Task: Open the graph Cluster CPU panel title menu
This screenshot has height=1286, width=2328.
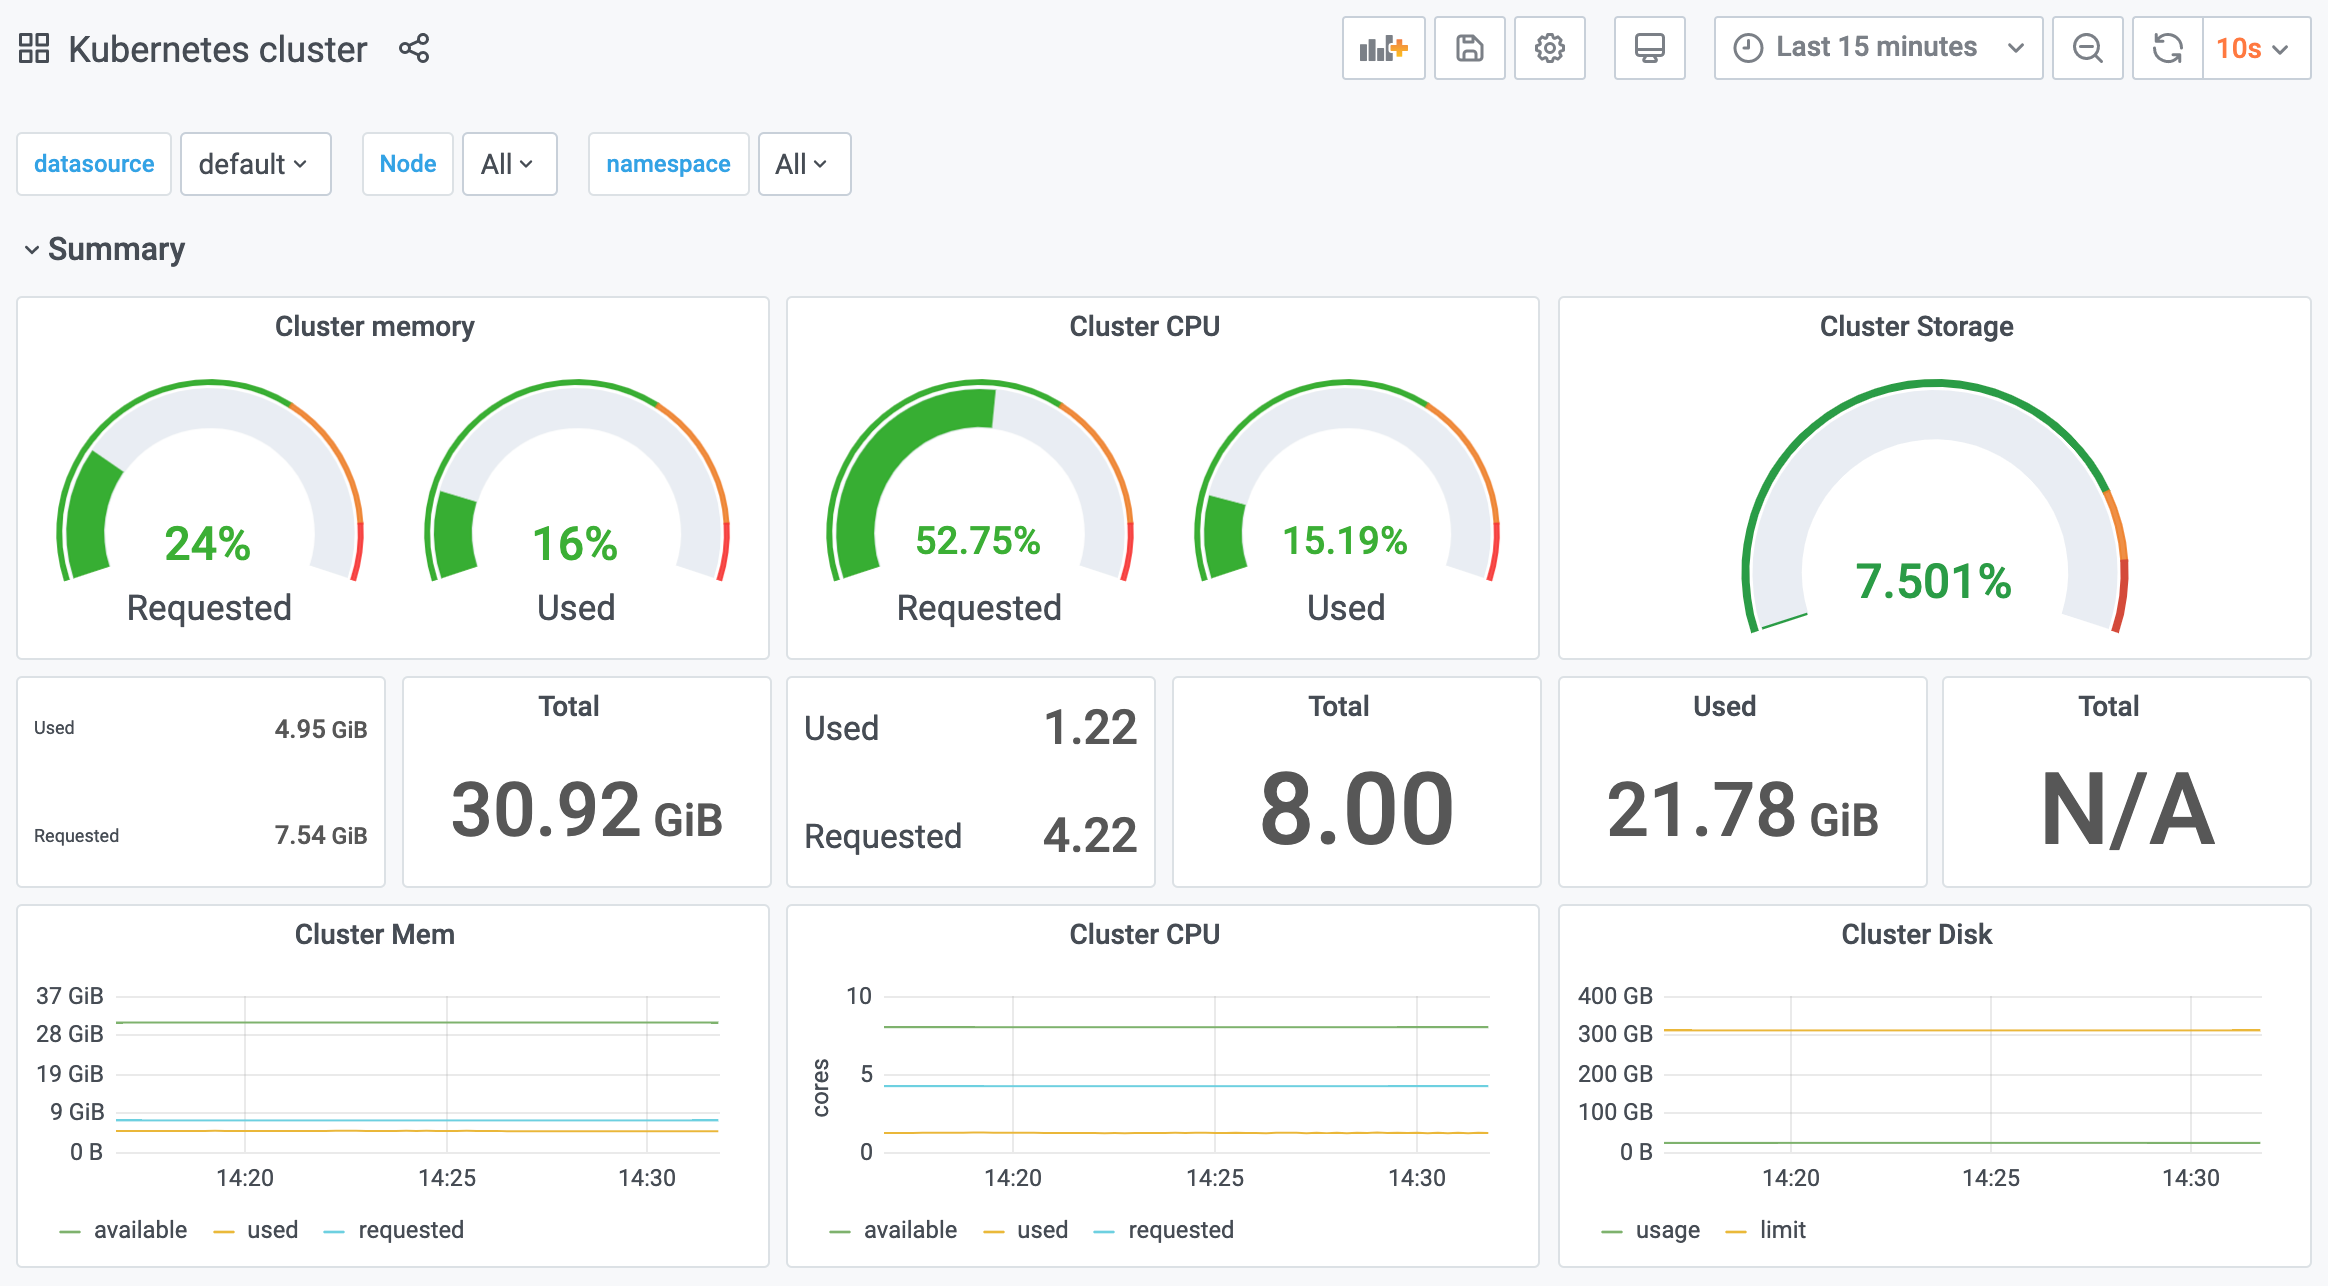Action: 1144,934
